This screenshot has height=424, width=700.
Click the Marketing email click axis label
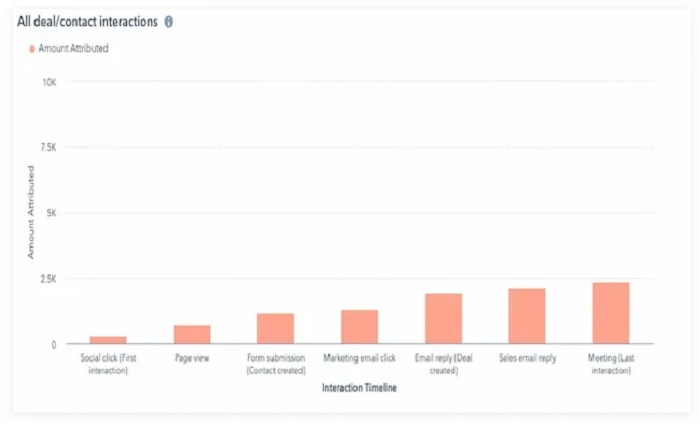[359, 358]
